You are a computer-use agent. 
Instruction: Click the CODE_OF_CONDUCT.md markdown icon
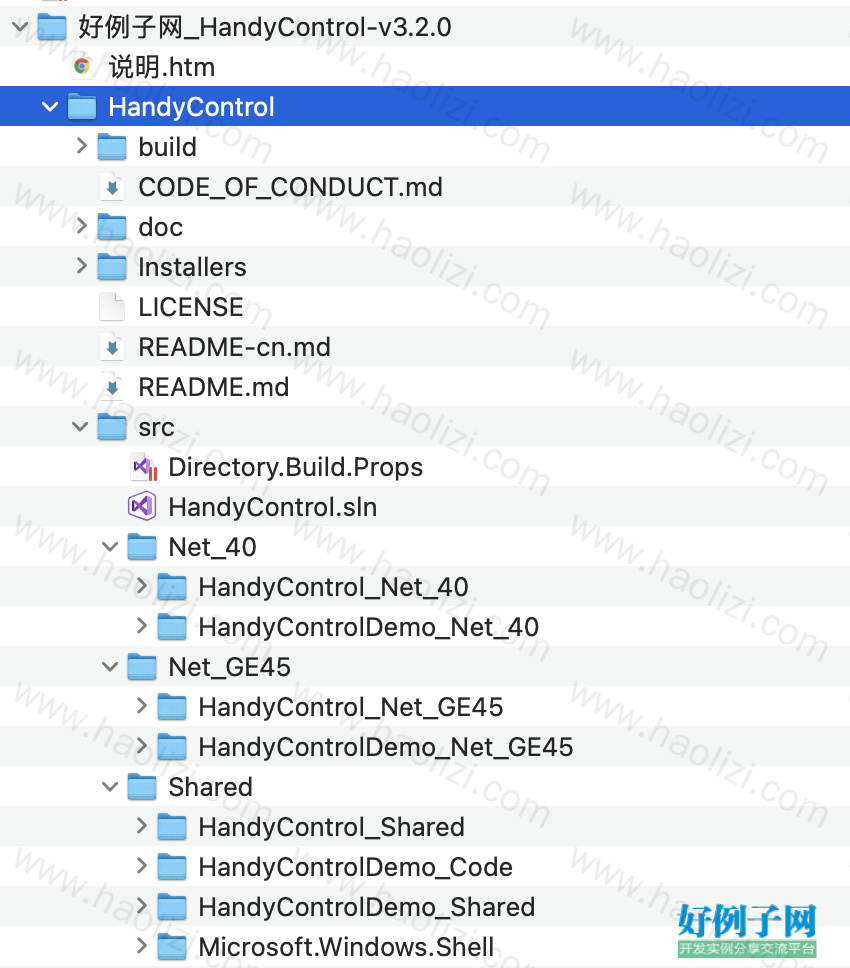(x=112, y=186)
